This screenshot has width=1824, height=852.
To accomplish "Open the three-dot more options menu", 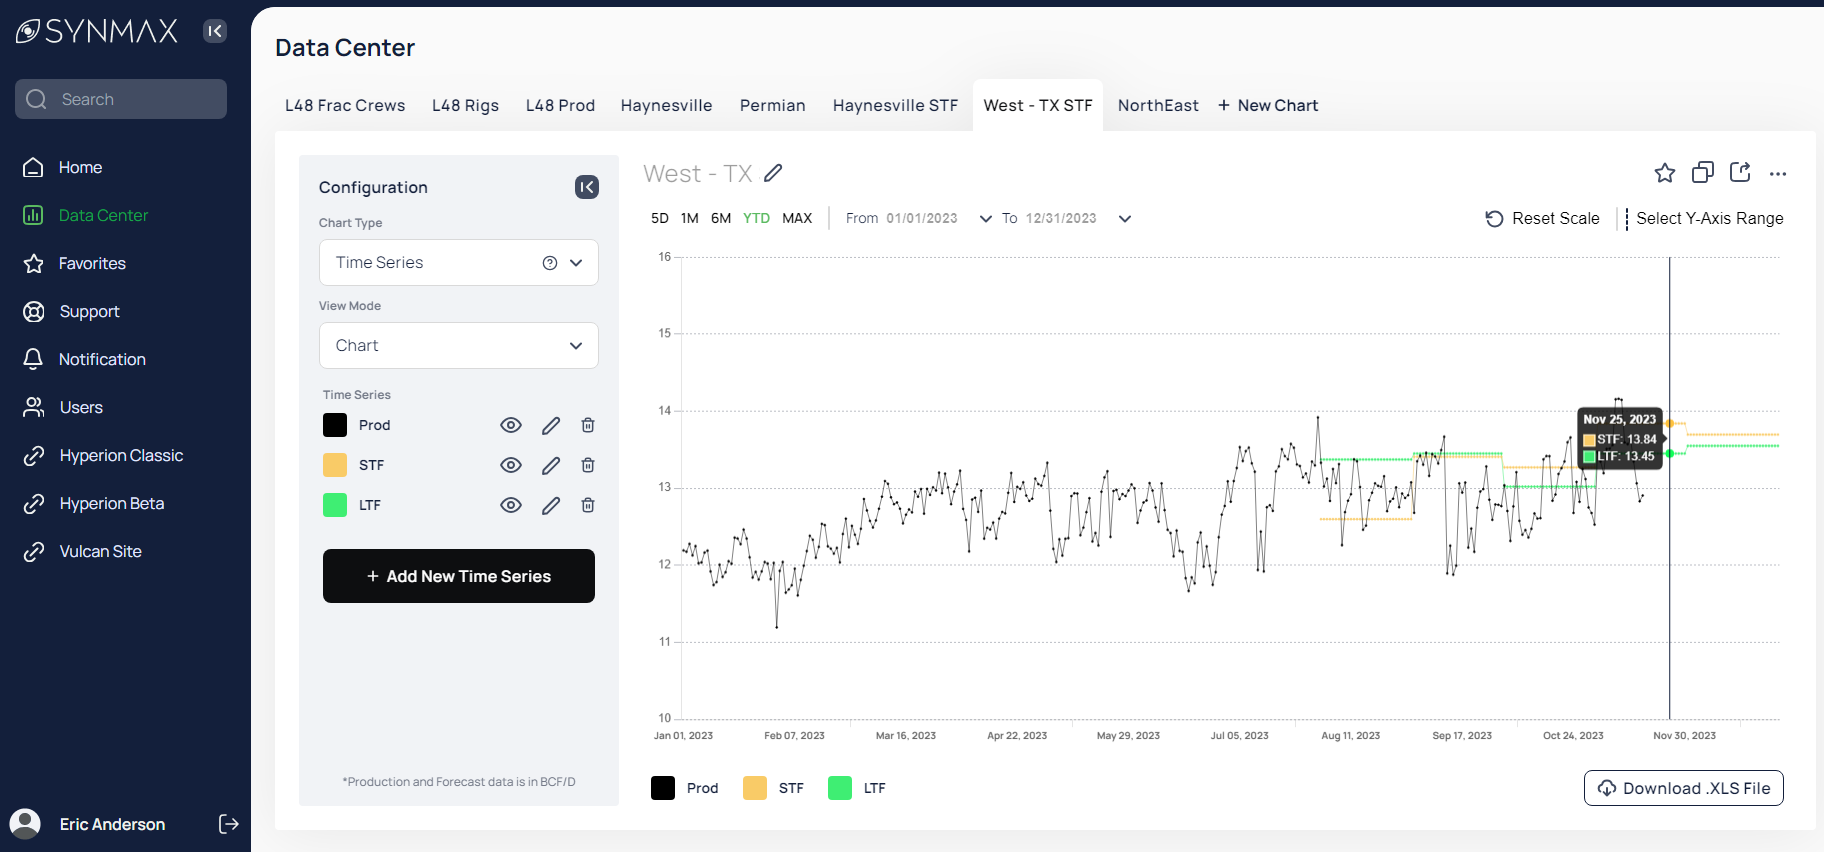I will pos(1777,174).
